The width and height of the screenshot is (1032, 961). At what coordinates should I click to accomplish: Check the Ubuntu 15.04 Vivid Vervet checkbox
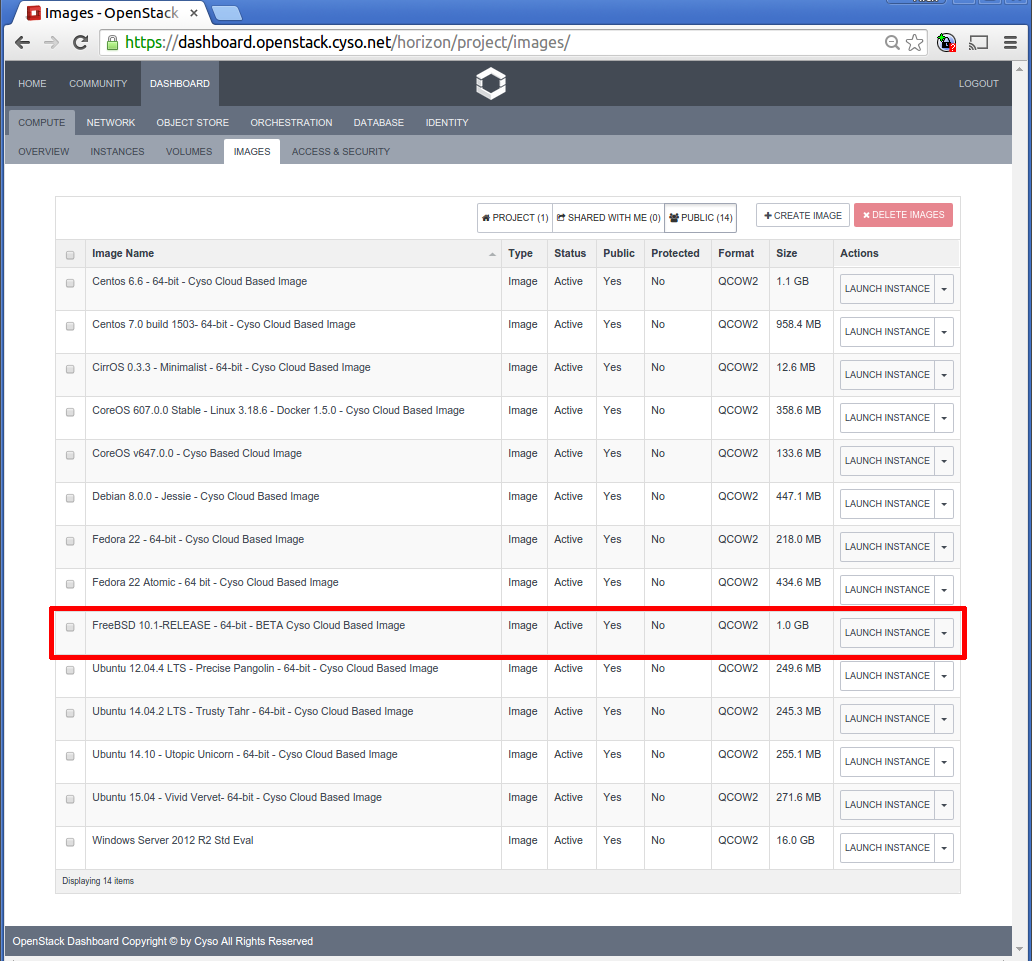coord(70,799)
